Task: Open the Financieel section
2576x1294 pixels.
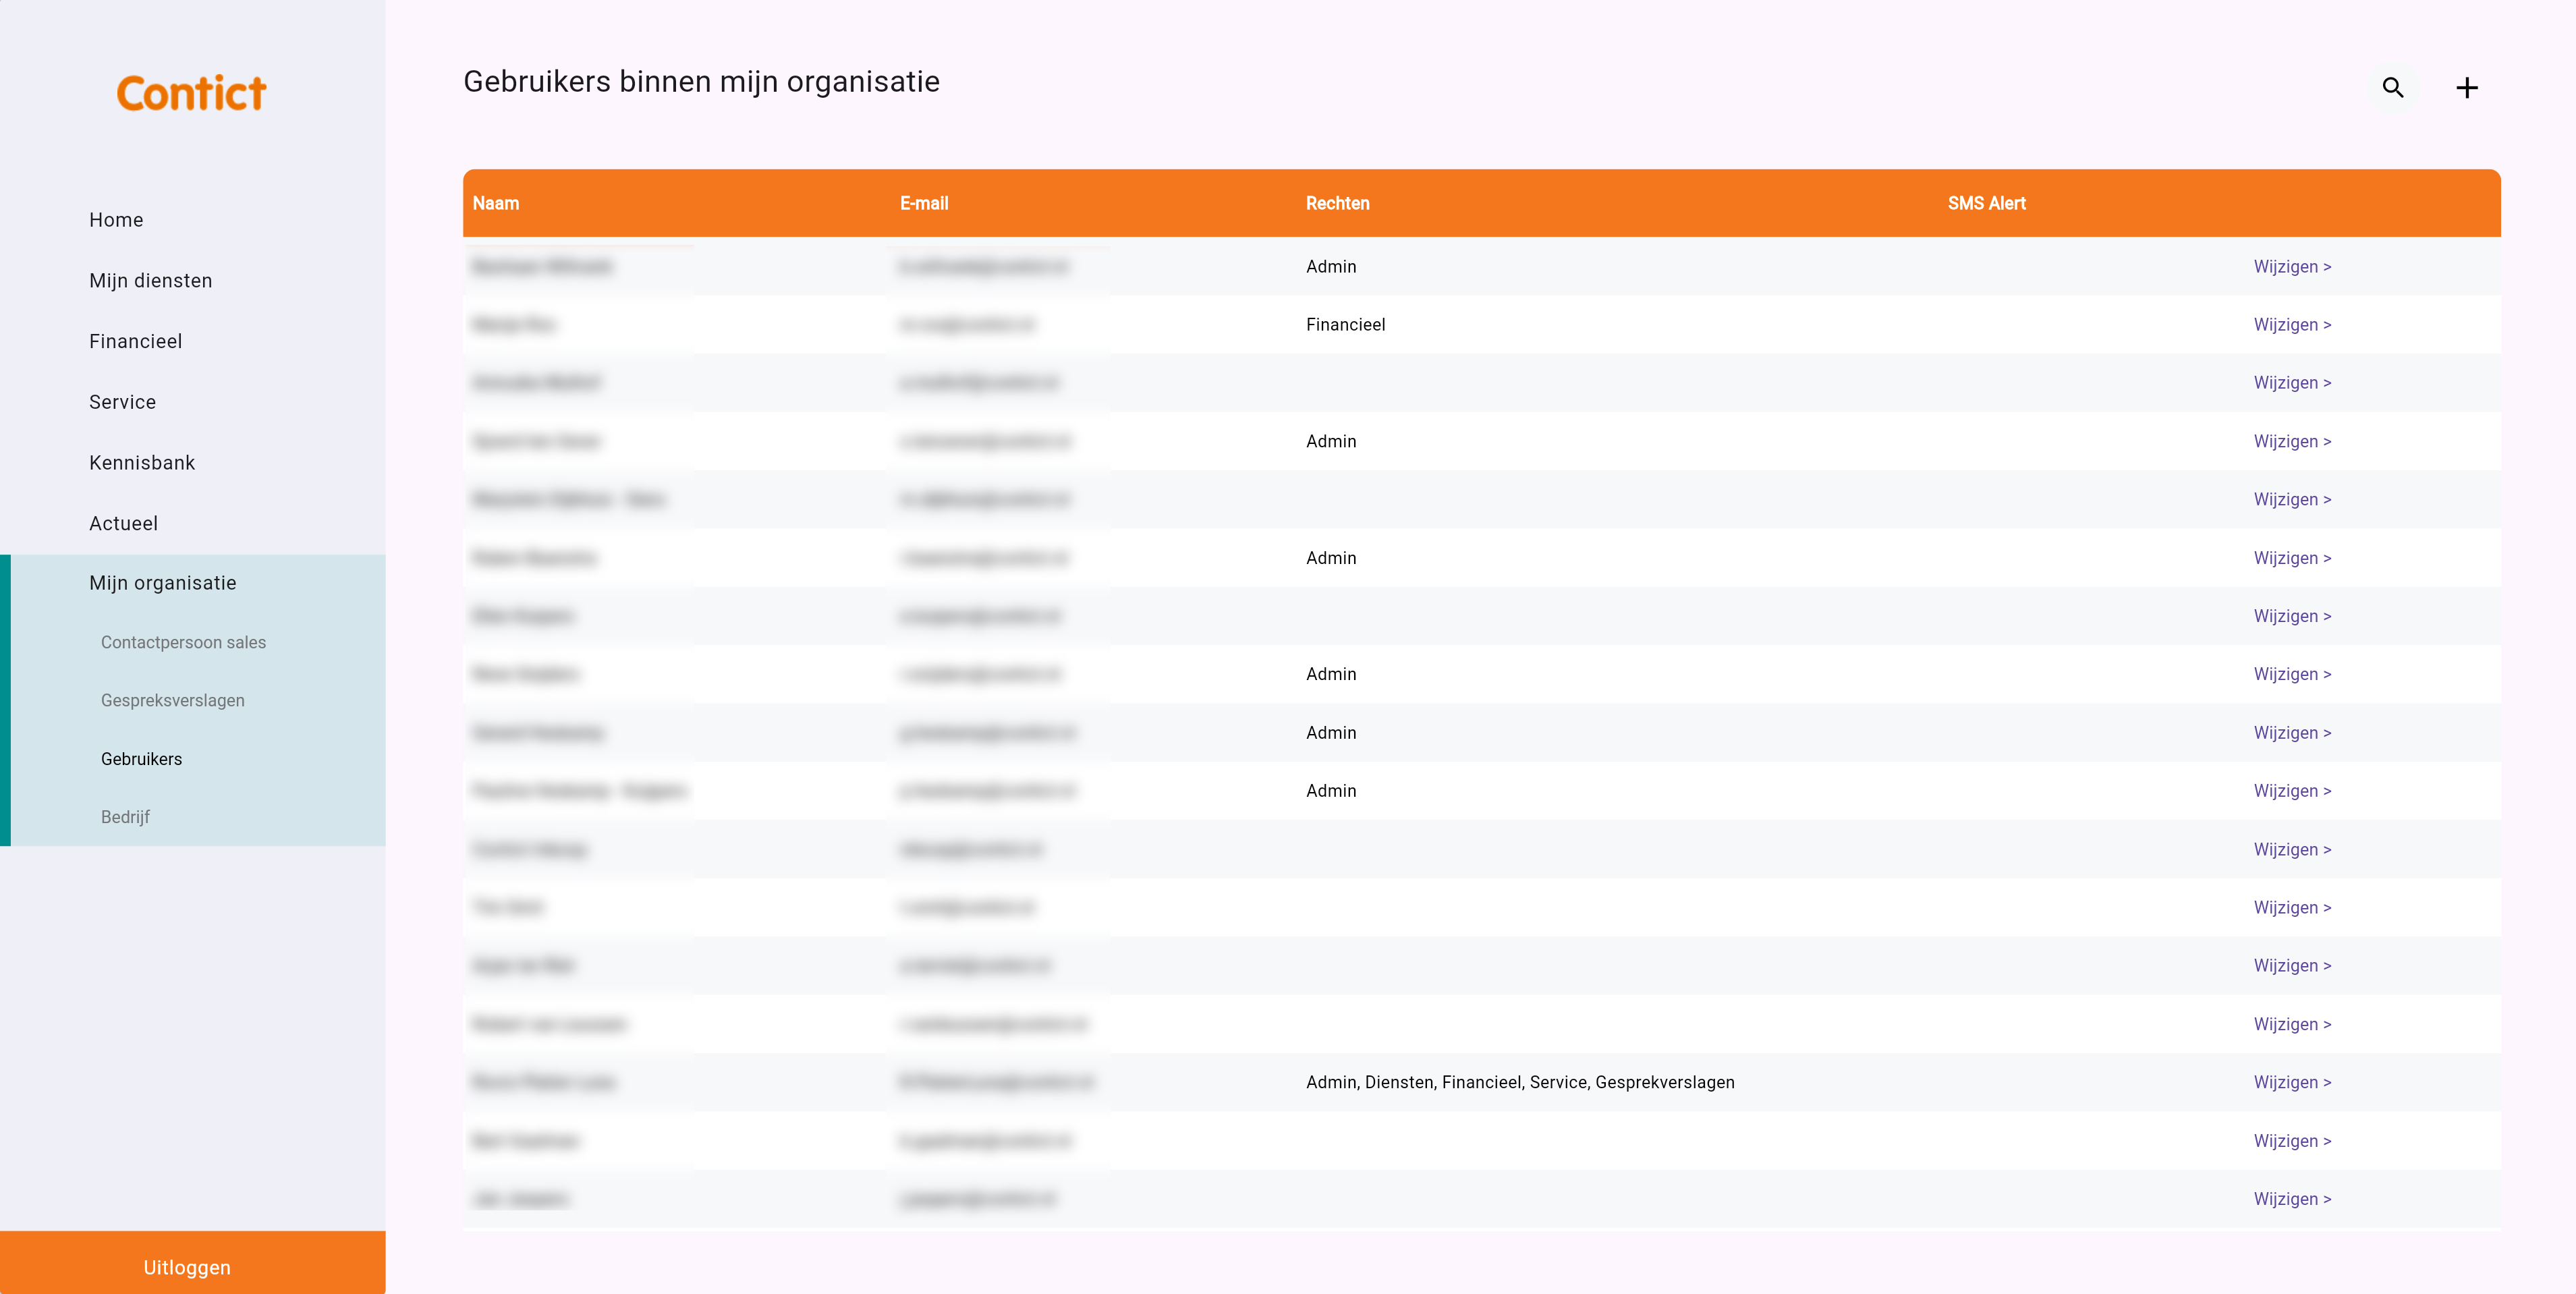Action: click(x=135, y=342)
